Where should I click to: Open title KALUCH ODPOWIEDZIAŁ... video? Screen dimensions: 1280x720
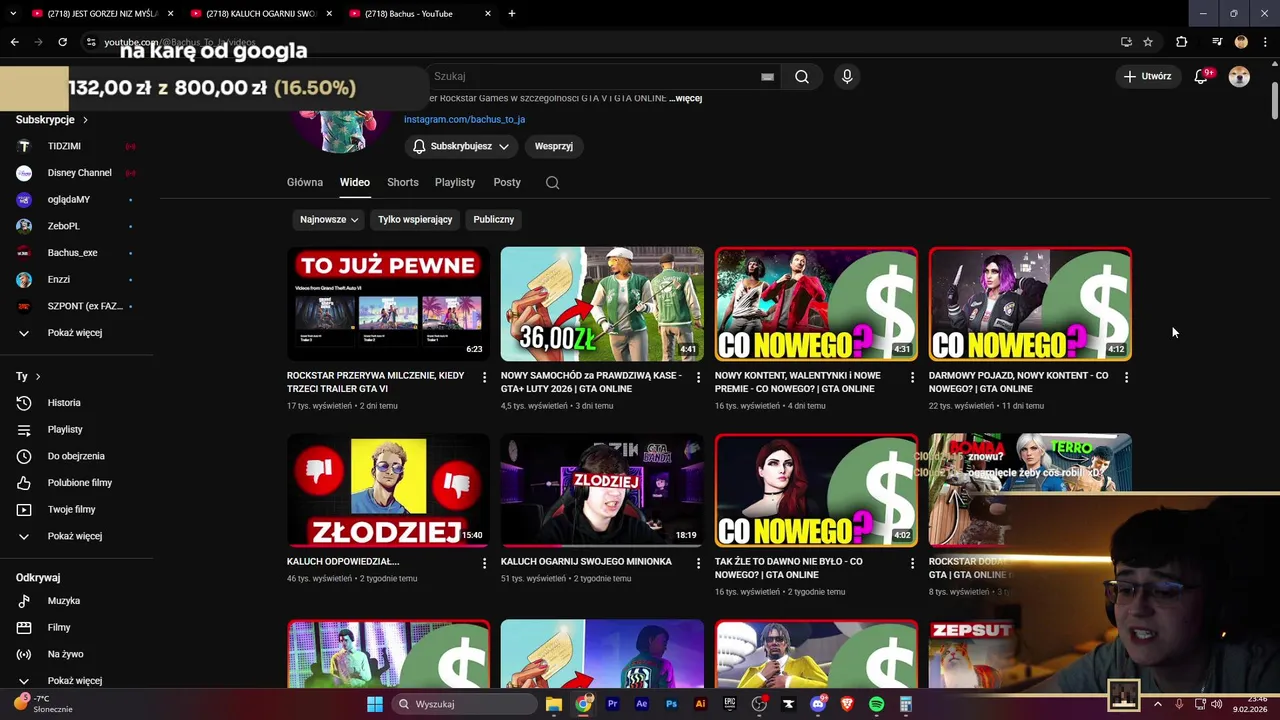343,561
